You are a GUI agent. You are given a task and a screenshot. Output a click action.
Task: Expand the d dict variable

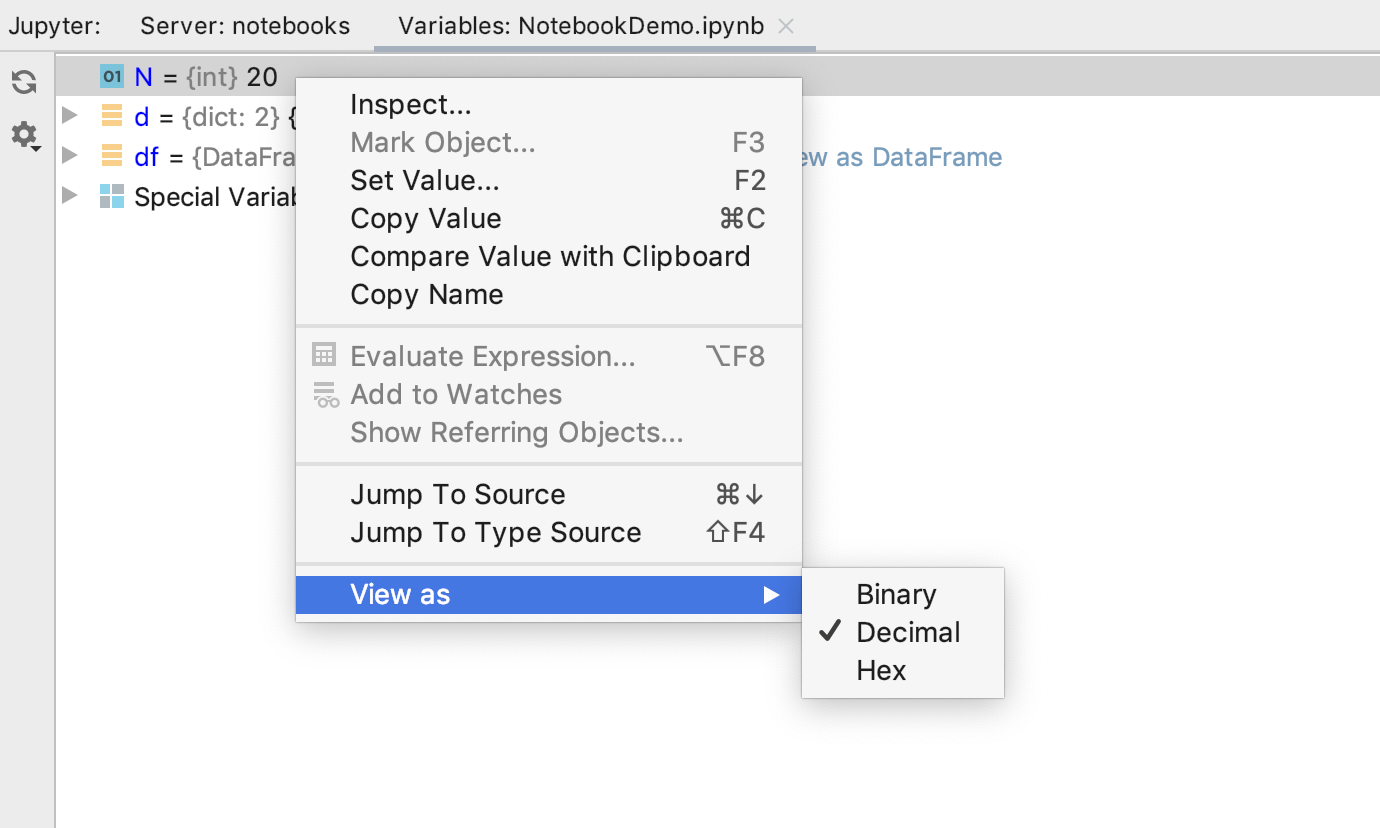pyautogui.click(x=69, y=115)
